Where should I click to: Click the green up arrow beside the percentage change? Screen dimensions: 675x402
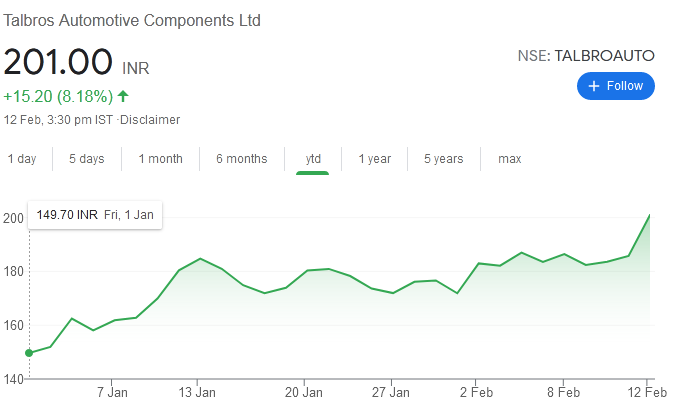123,97
